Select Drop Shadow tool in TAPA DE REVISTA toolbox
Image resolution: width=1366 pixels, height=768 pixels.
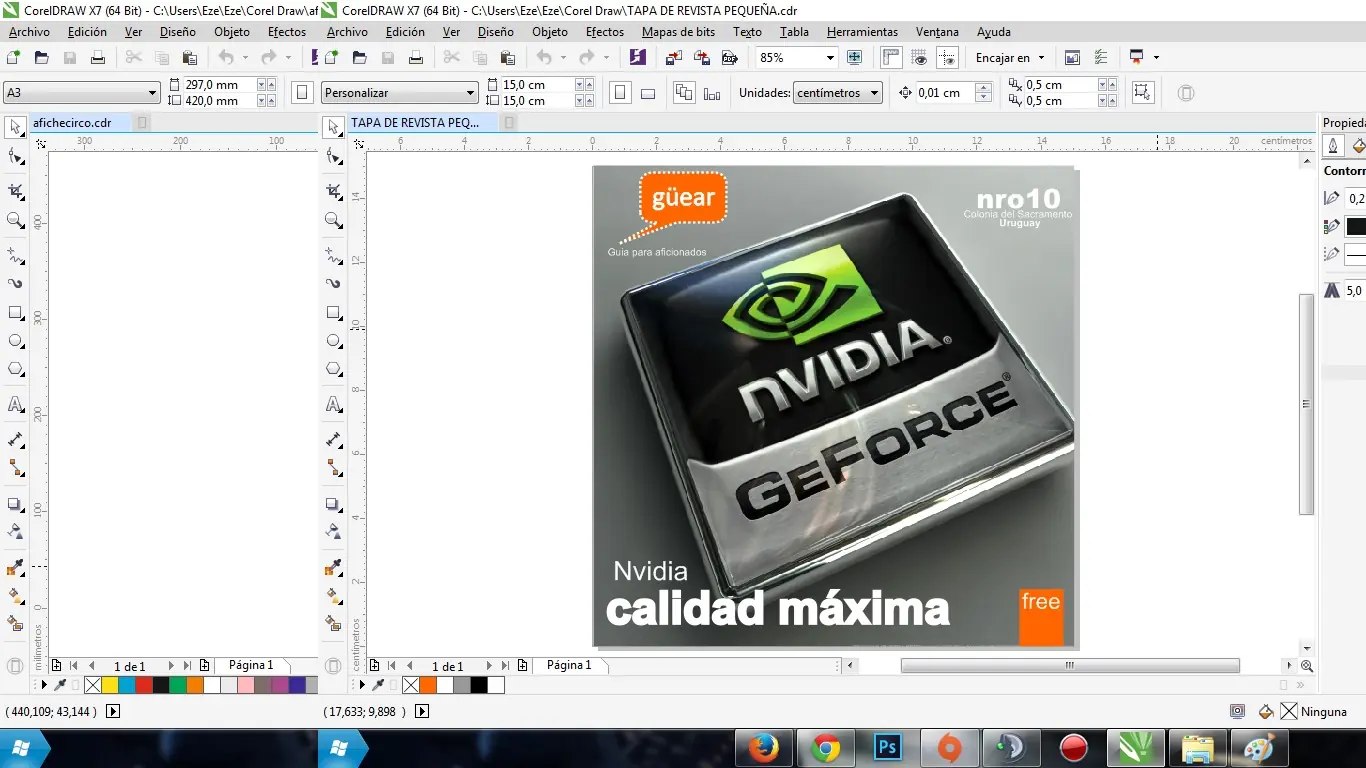pos(334,504)
